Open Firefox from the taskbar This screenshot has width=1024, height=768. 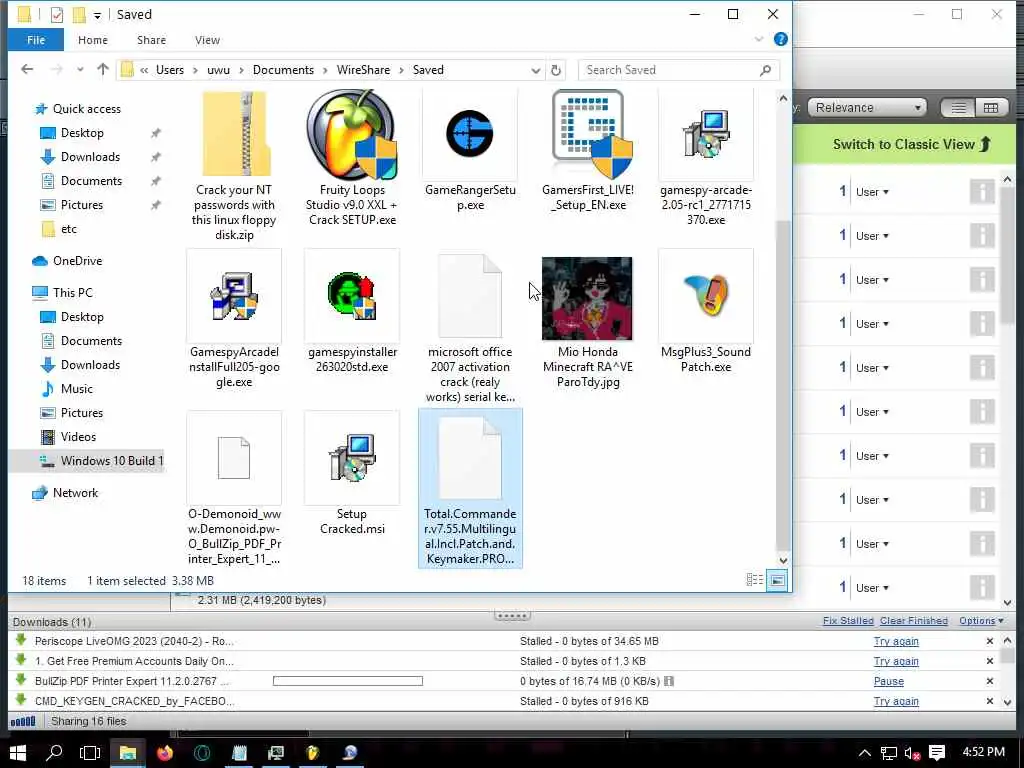[165, 753]
